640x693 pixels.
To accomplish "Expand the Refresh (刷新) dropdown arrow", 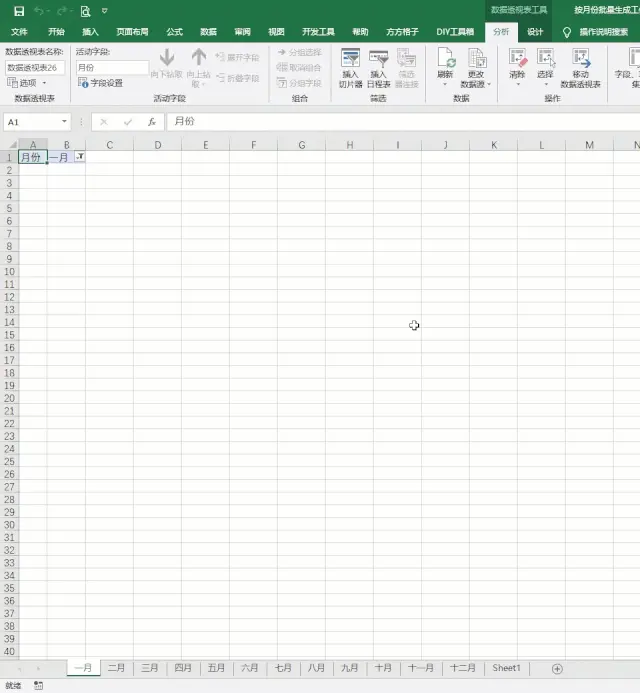I will tap(445, 84).
